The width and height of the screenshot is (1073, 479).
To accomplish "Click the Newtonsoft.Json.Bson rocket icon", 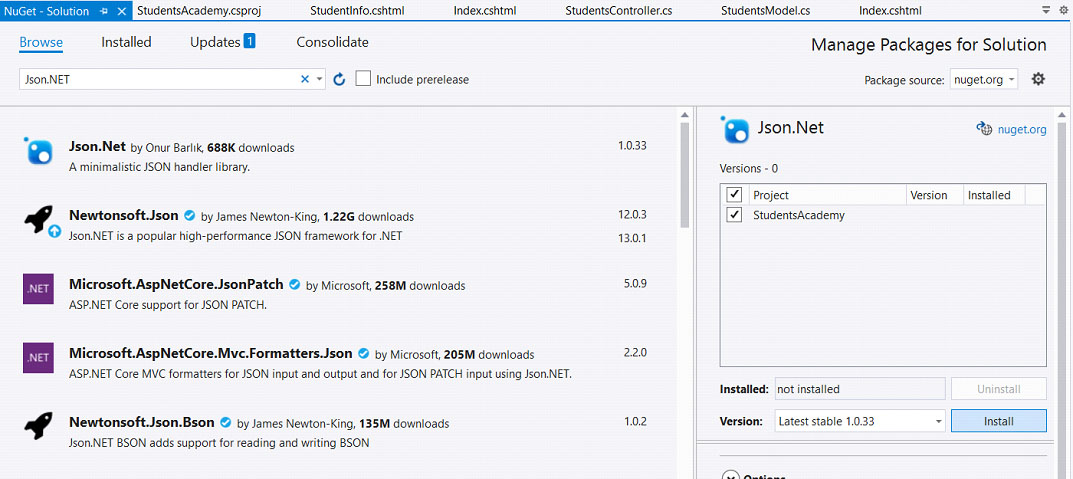I will pyautogui.click(x=38, y=426).
